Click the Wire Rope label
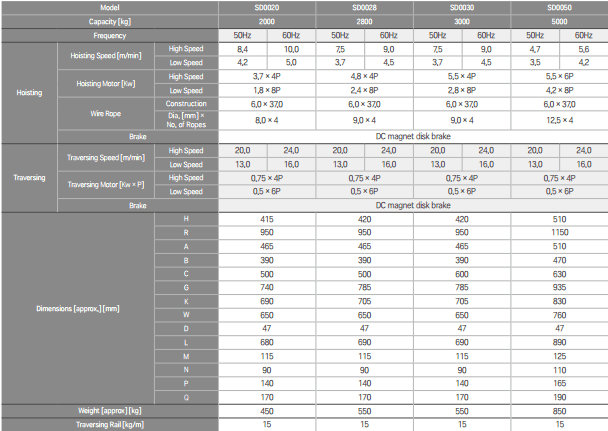This screenshot has width=608, height=431. (106, 114)
